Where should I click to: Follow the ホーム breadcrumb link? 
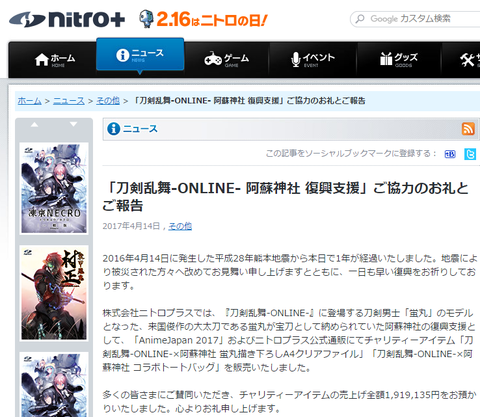click(29, 101)
